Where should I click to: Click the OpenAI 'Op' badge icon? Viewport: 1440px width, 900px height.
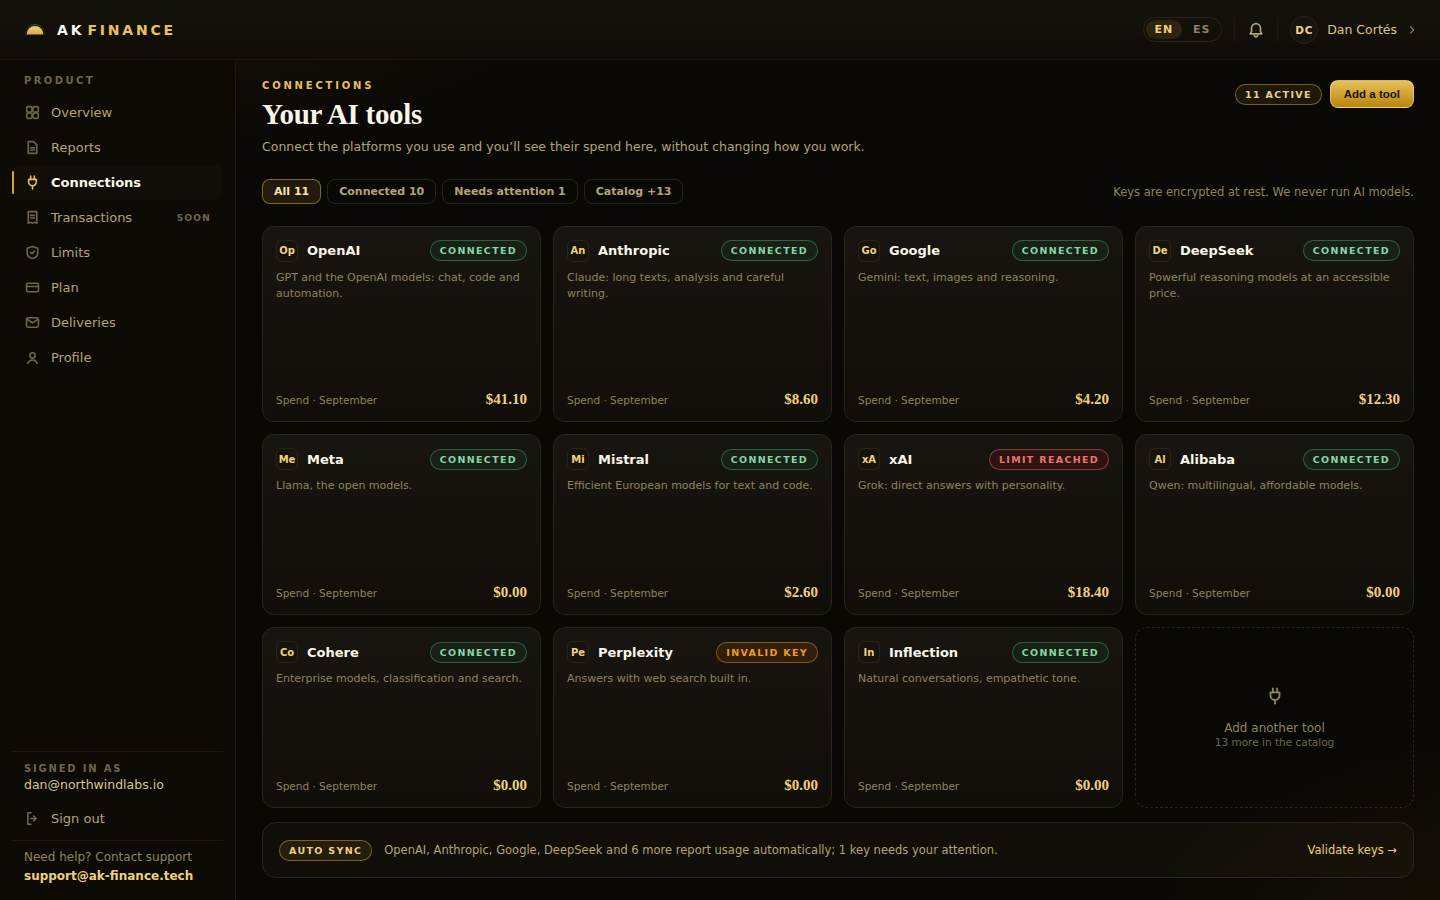(287, 251)
